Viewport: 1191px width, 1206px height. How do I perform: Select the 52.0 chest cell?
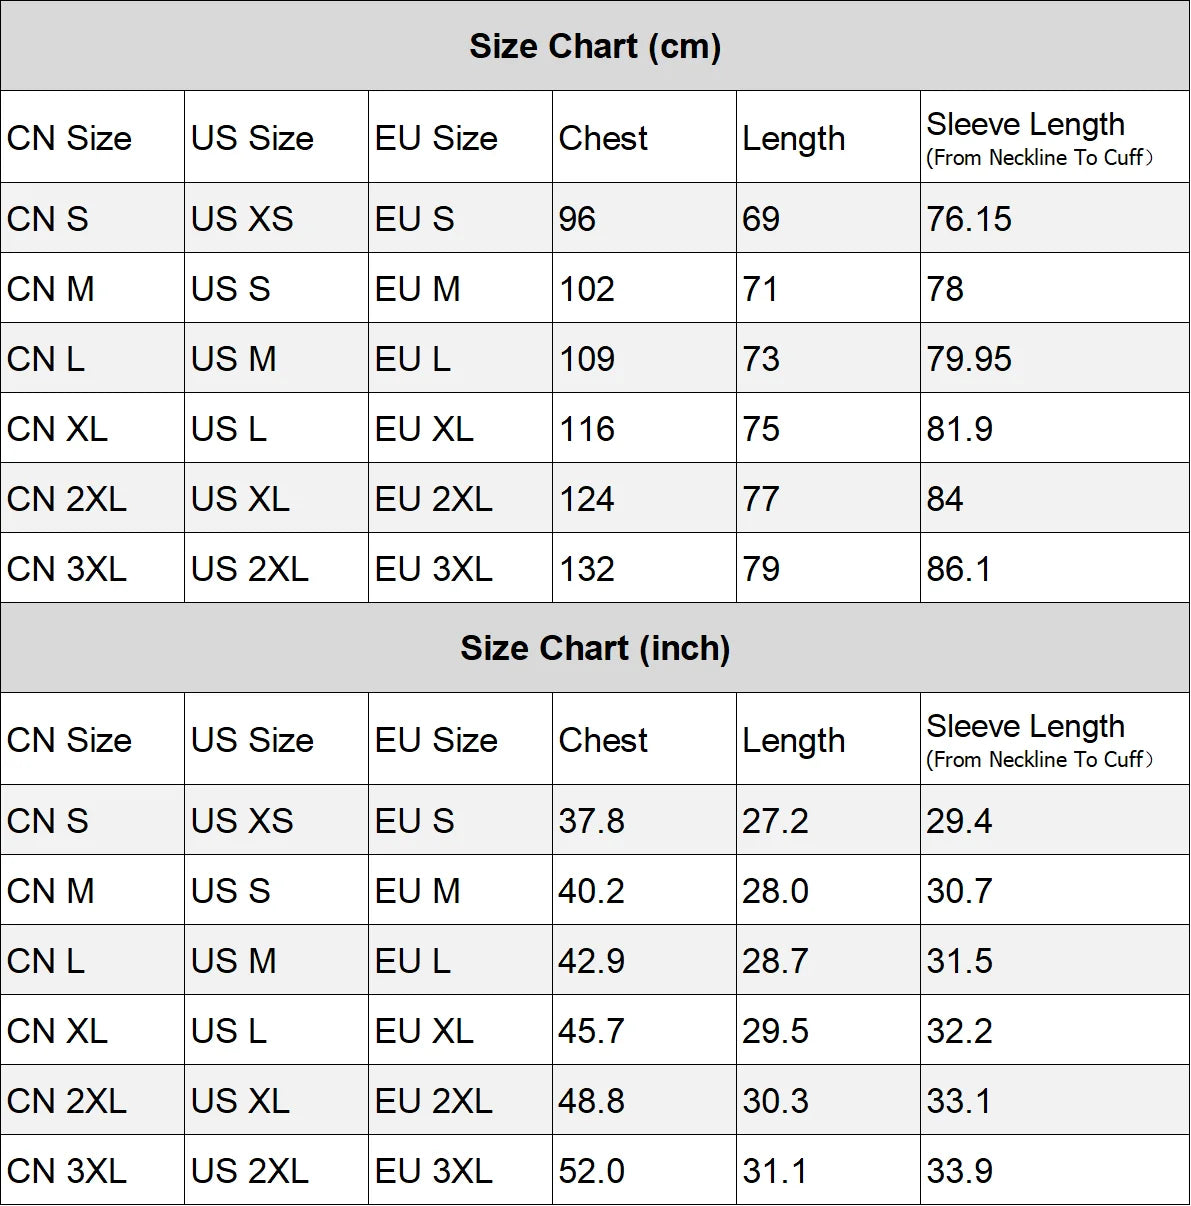(591, 1171)
